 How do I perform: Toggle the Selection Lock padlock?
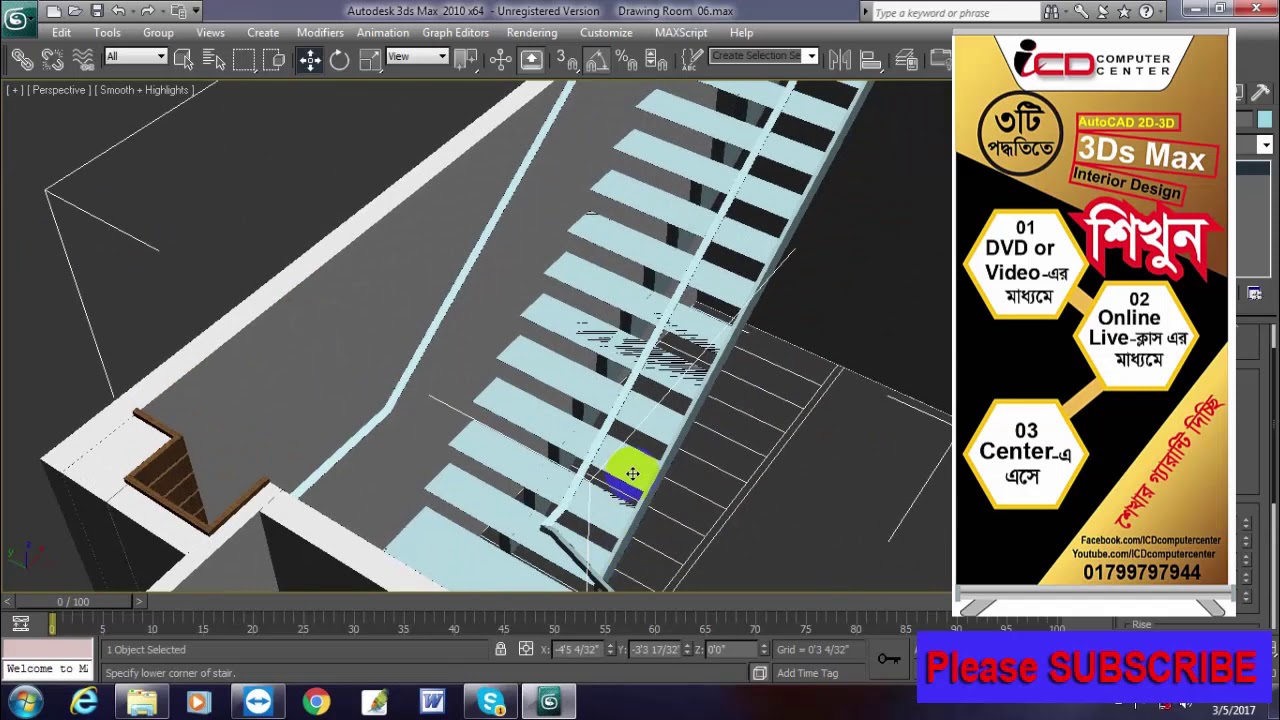point(500,649)
